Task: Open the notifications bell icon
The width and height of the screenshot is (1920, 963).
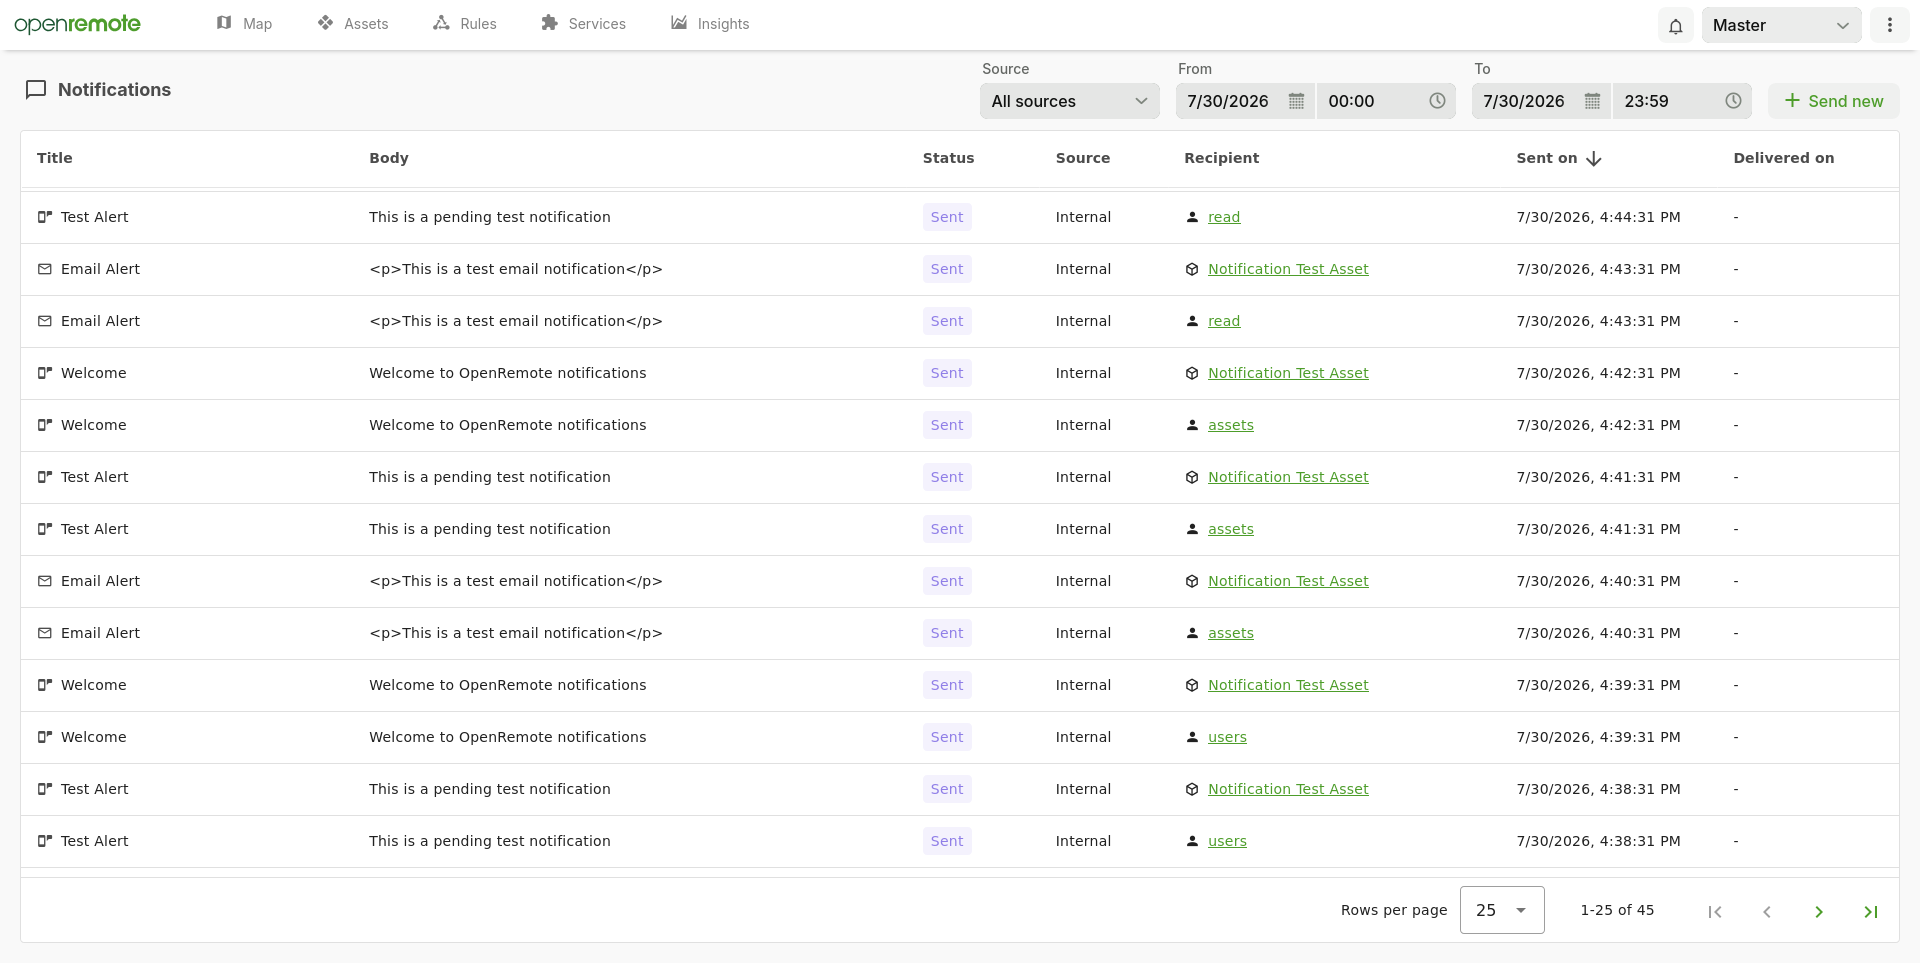Action: coord(1676,26)
